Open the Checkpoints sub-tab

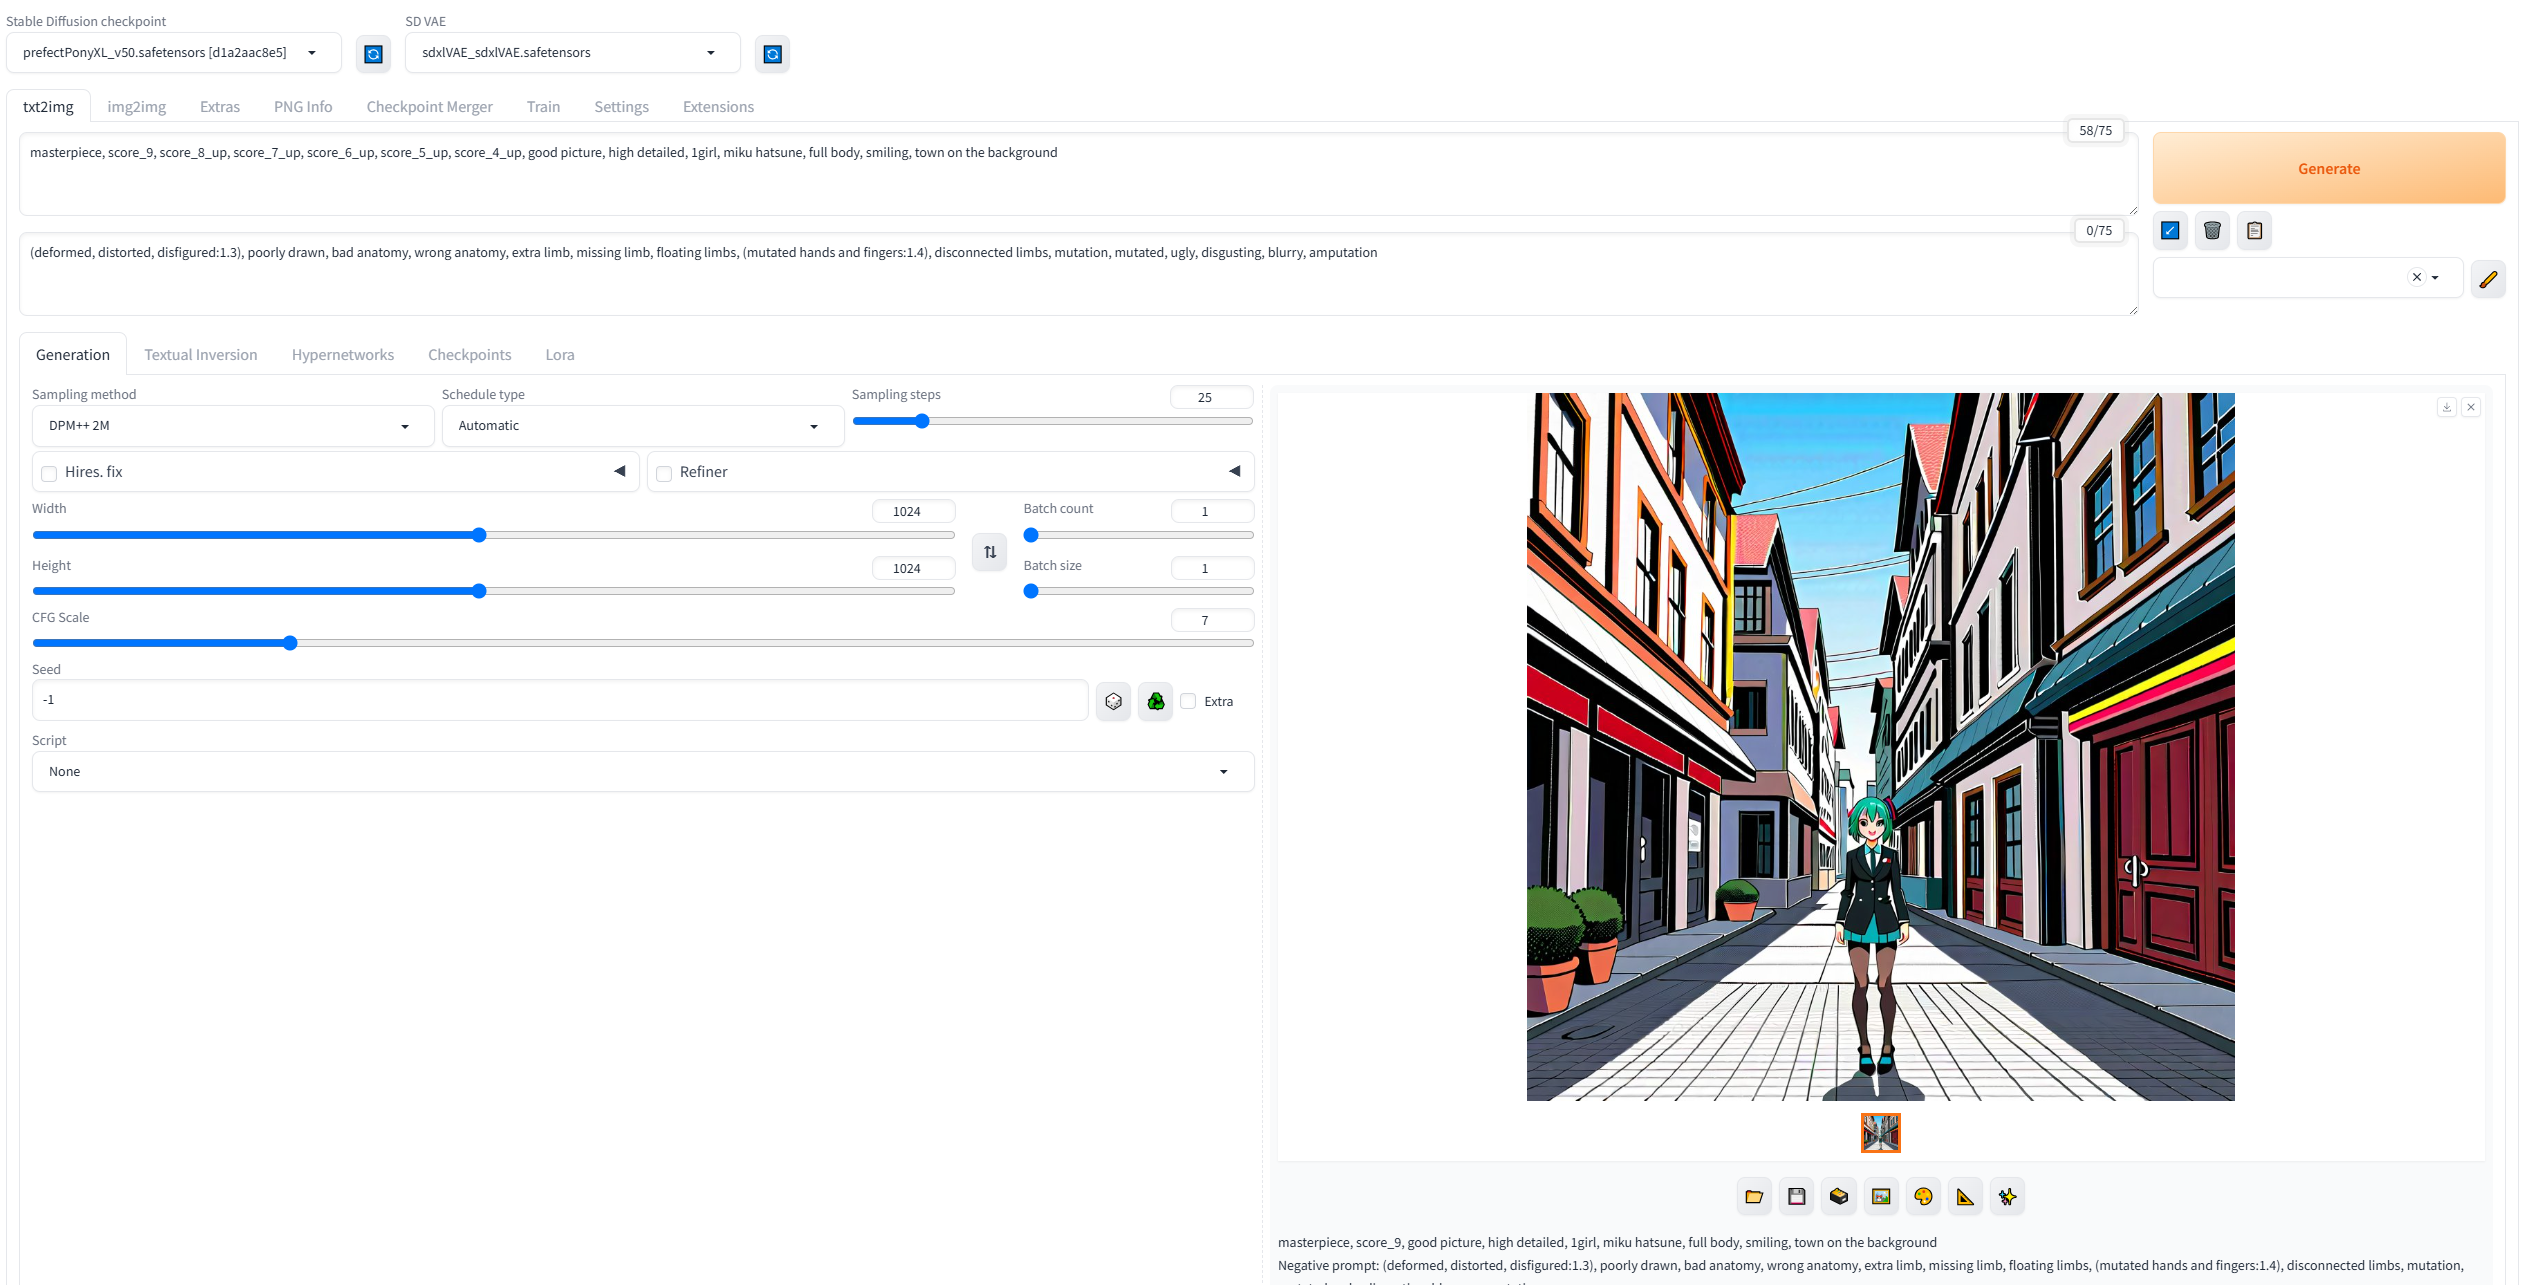tap(470, 355)
